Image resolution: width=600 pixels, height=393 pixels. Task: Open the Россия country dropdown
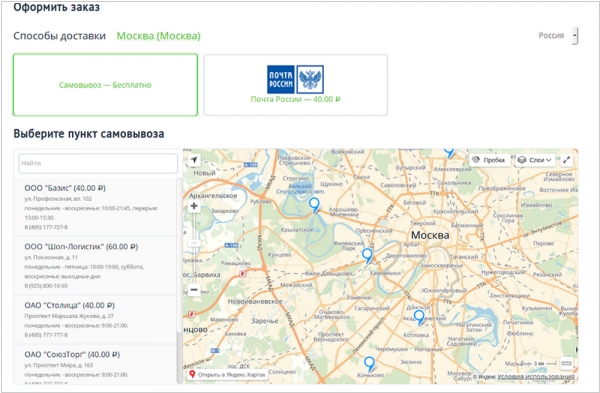tap(558, 36)
